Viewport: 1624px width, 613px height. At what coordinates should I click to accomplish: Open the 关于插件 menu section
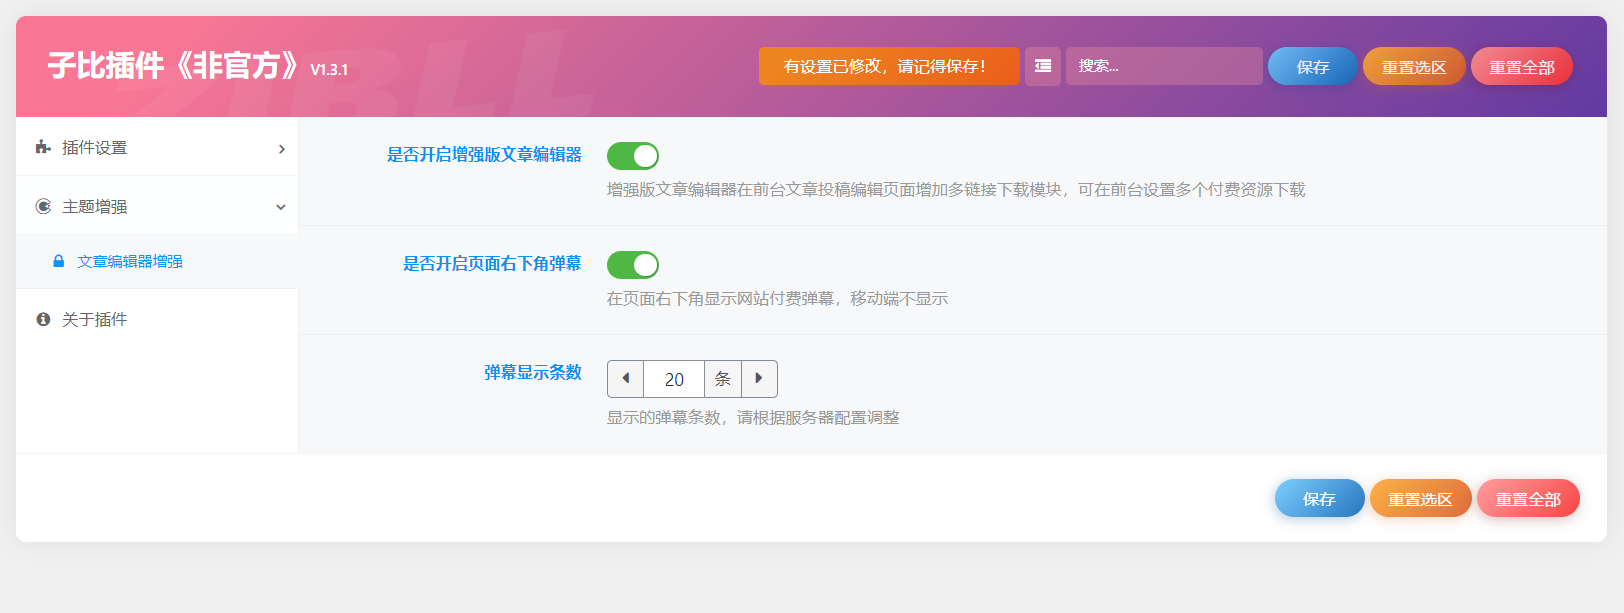click(x=157, y=319)
